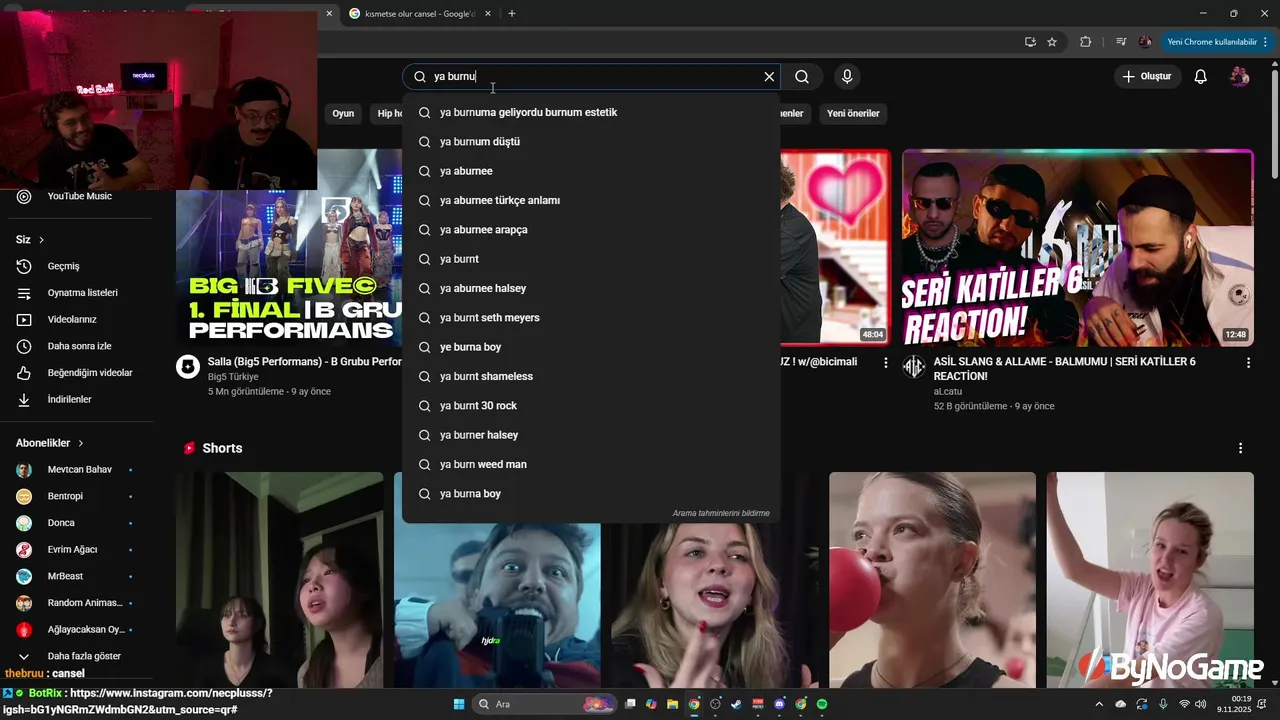Select suggestion ya burnt shameless

[591, 377]
